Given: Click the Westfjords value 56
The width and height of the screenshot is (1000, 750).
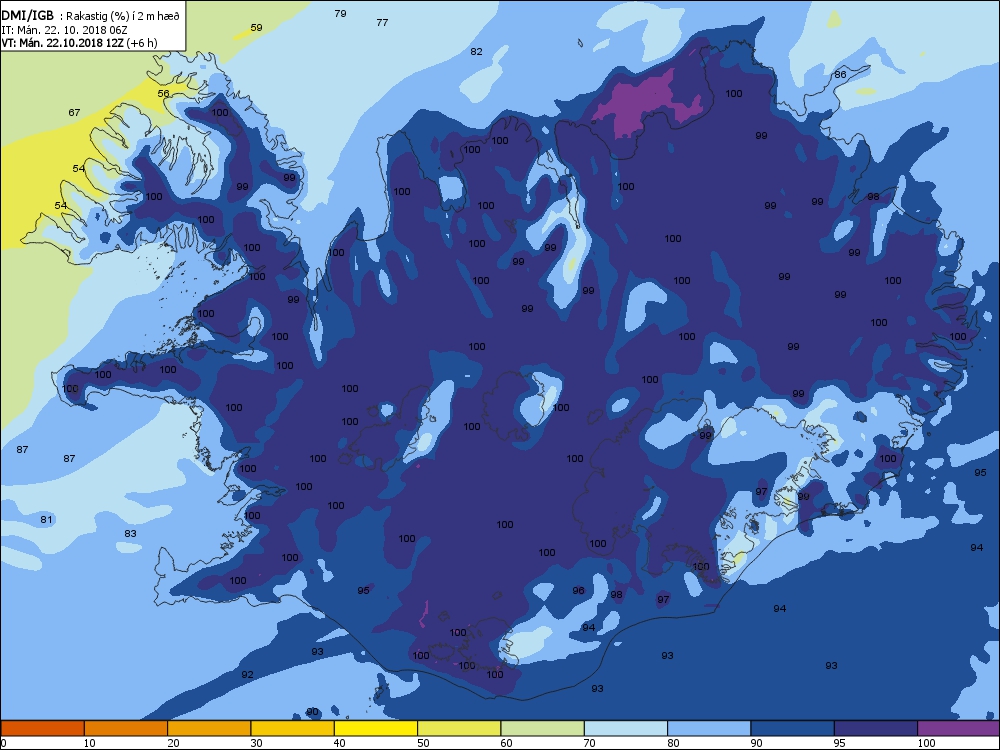Looking at the screenshot, I should pos(163,94).
